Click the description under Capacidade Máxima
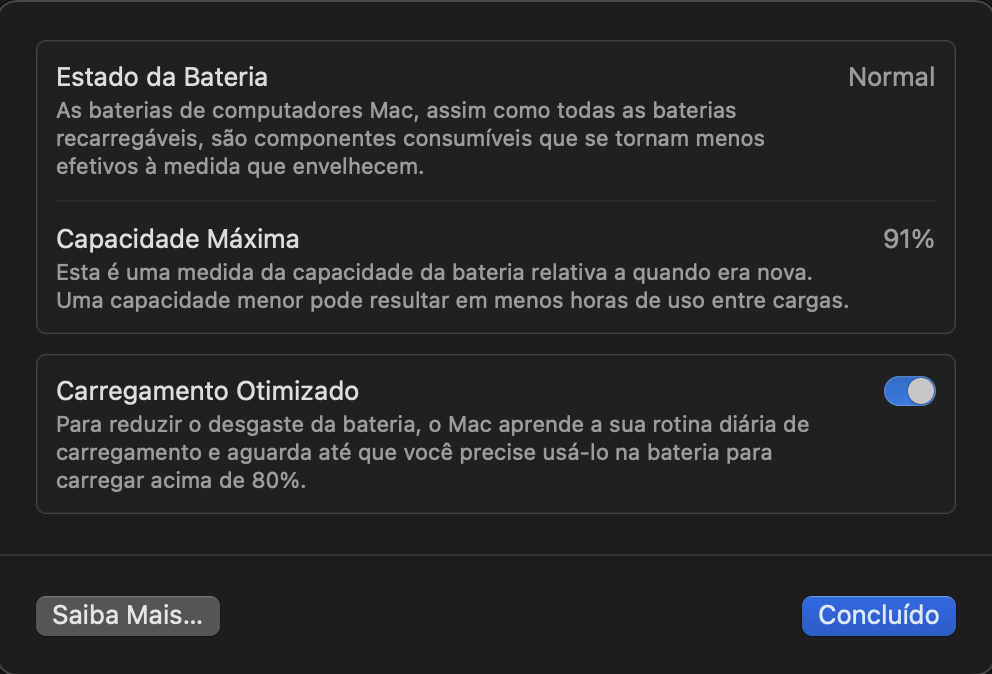 452,286
